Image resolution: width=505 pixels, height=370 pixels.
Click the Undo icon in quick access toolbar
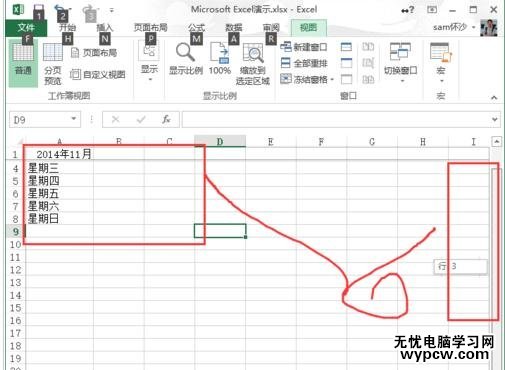[60, 10]
